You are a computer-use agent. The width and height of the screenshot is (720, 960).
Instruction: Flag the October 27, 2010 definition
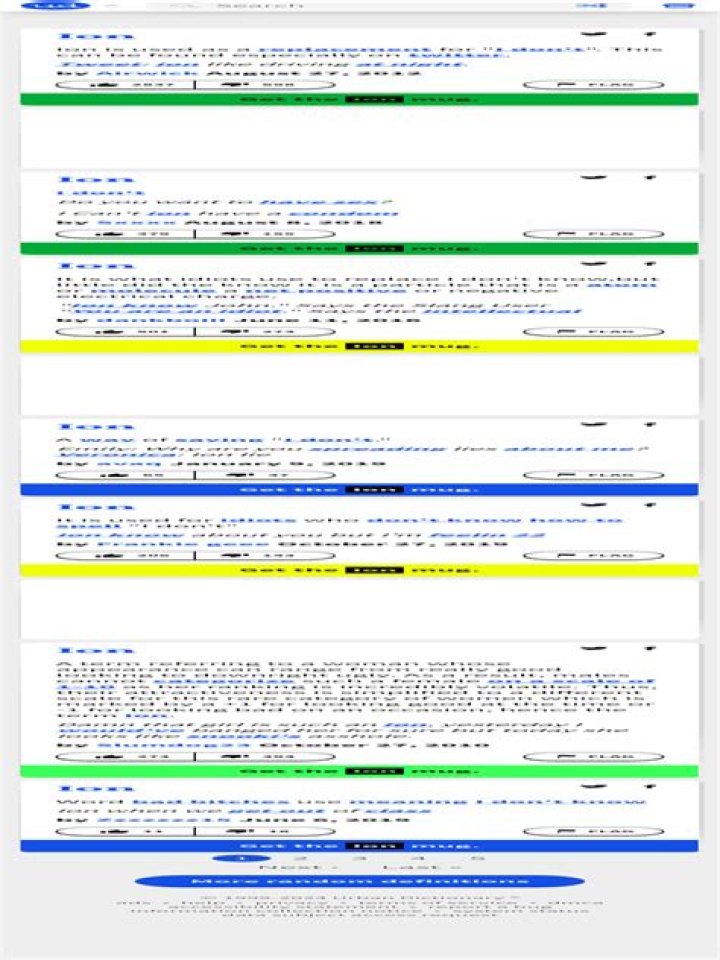pyautogui.click(x=593, y=757)
